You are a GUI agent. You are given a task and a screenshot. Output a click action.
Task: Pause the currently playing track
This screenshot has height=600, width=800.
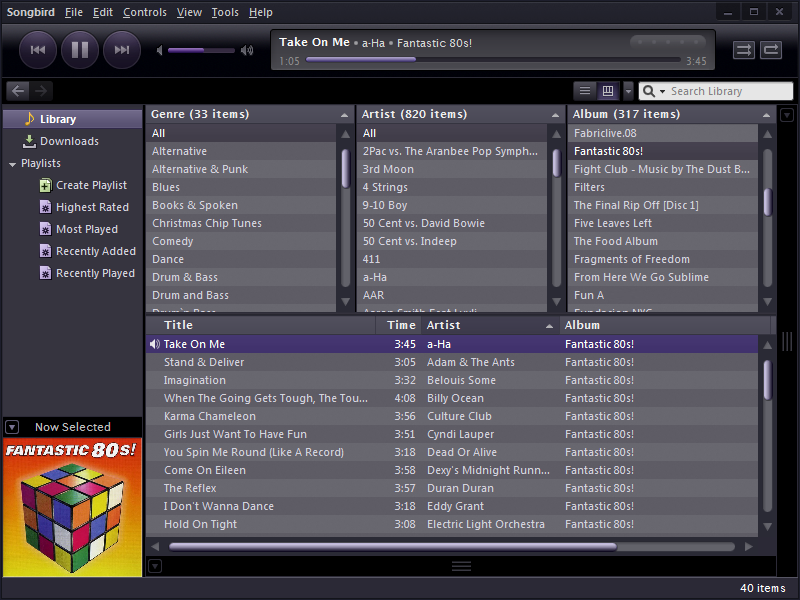(80, 49)
